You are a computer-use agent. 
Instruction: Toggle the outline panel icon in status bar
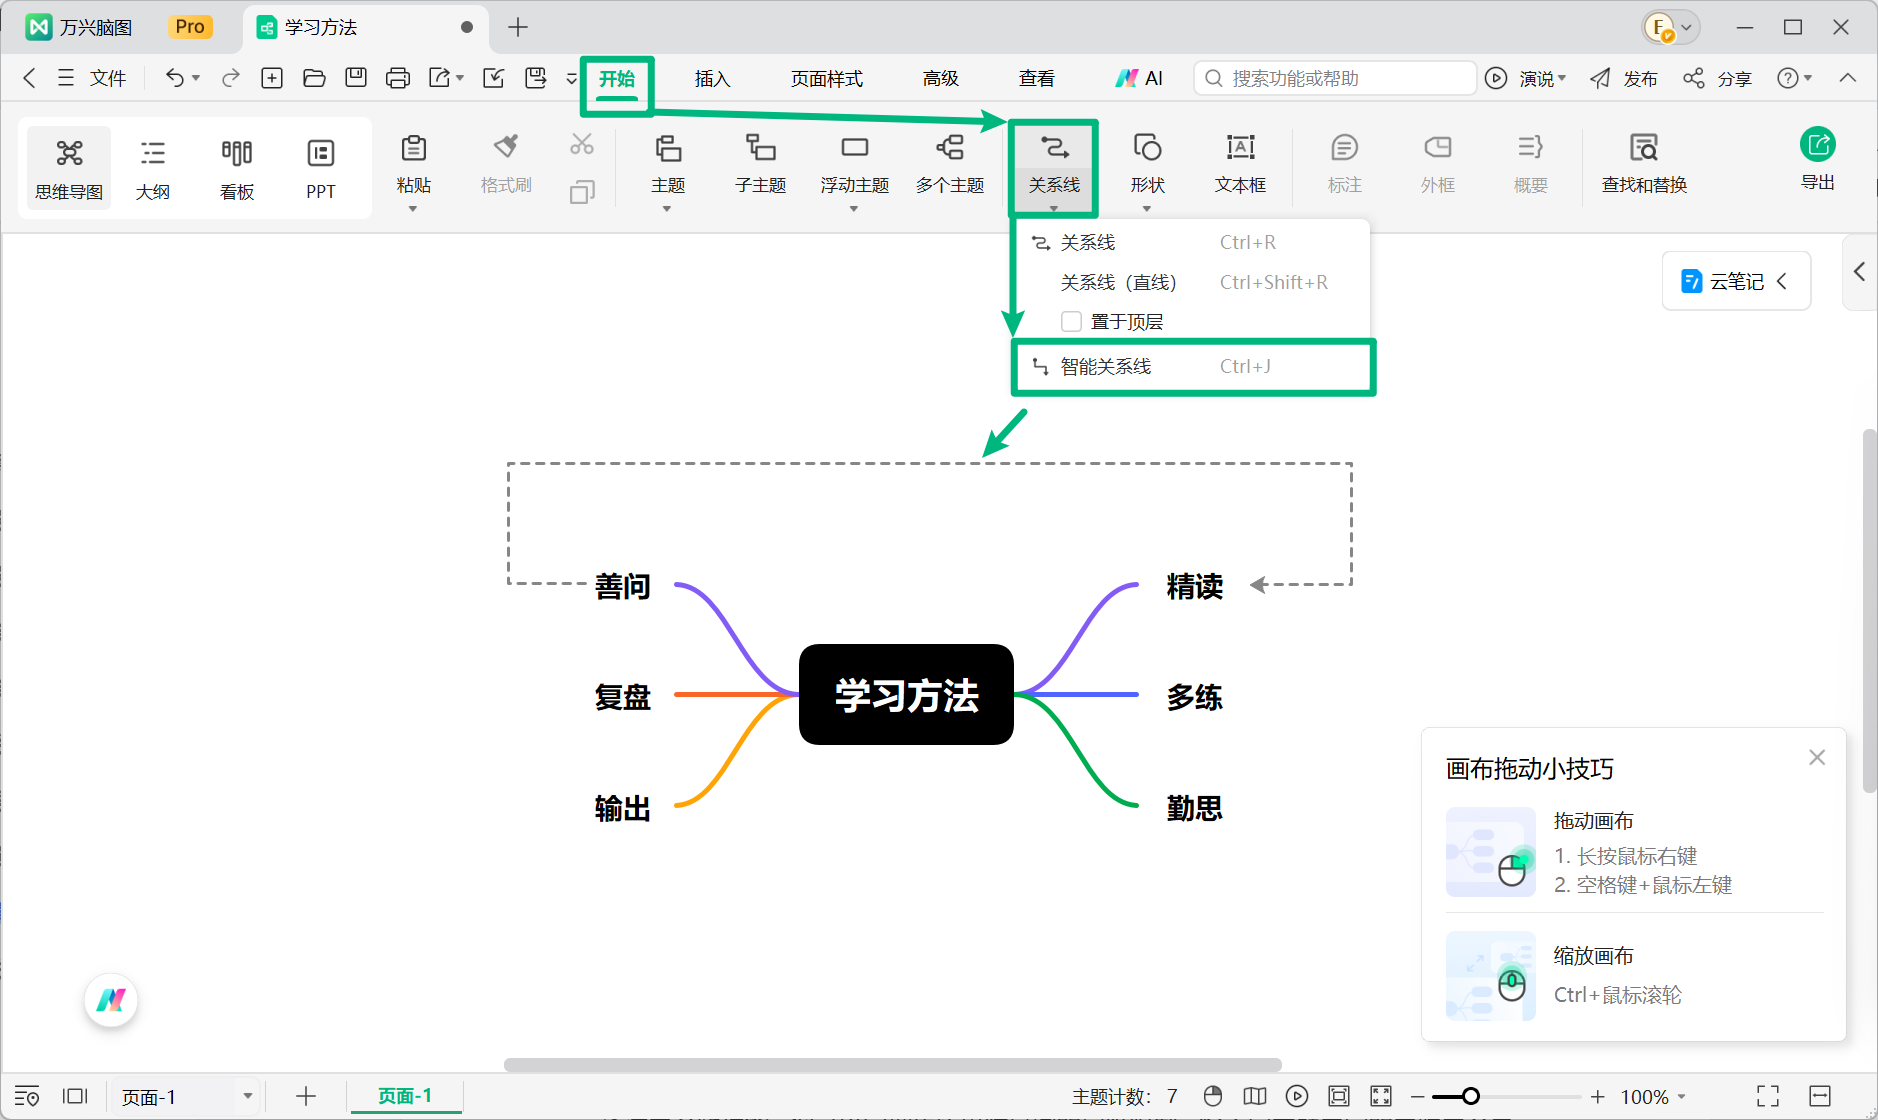coord(27,1096)
